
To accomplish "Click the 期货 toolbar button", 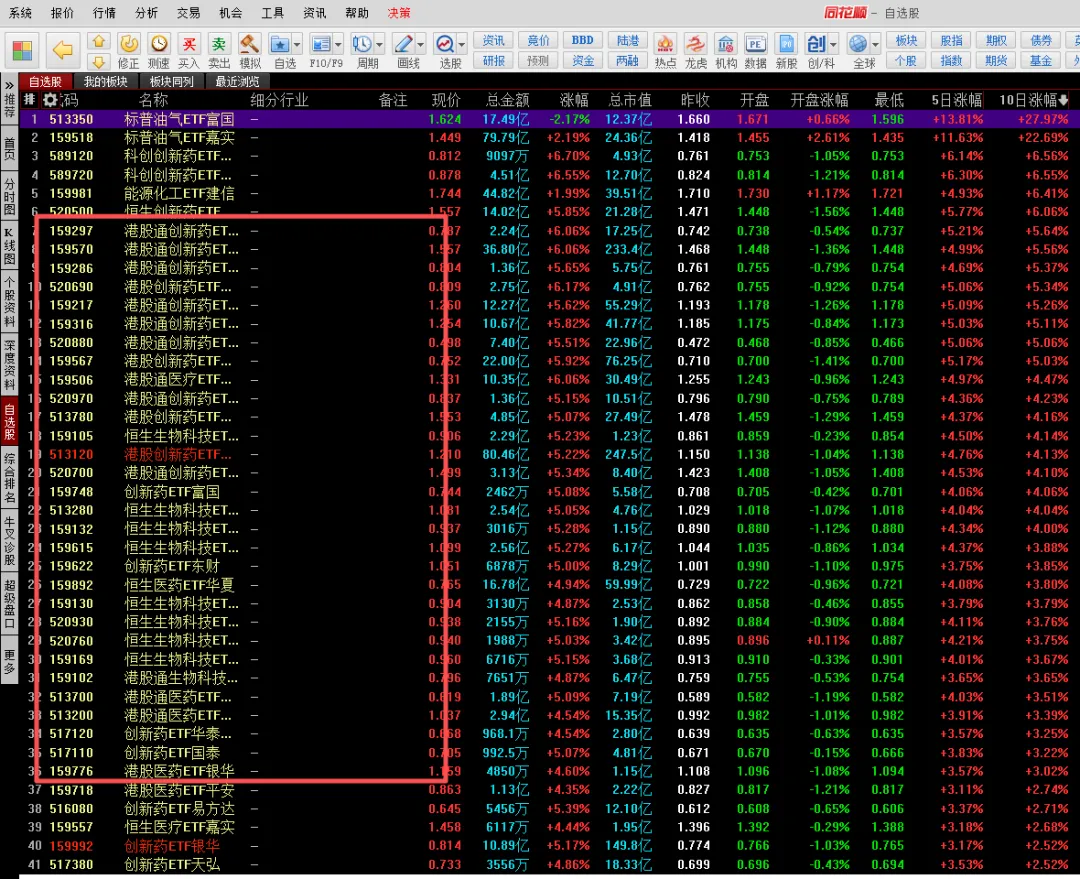I will (x=996, y=61).
